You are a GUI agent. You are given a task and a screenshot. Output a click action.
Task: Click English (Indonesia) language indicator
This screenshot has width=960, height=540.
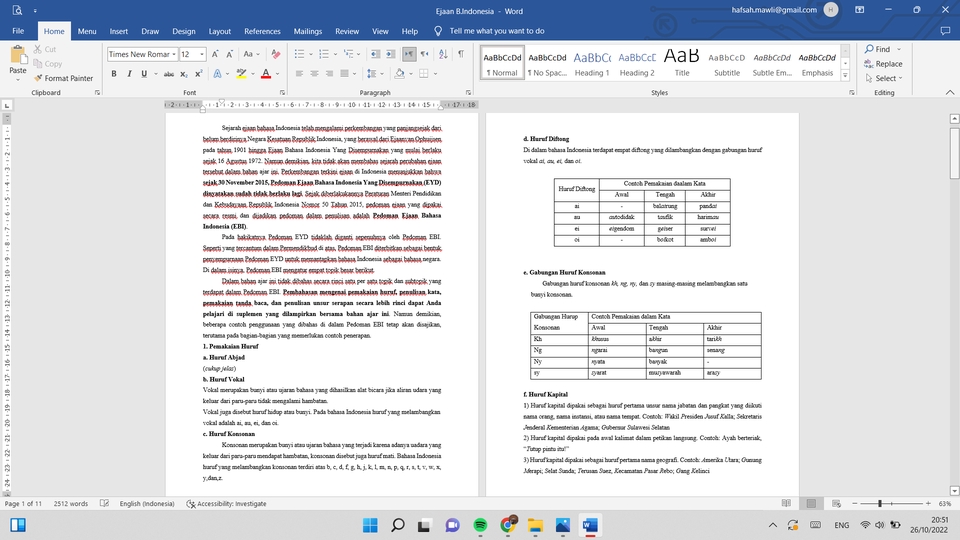147,503
